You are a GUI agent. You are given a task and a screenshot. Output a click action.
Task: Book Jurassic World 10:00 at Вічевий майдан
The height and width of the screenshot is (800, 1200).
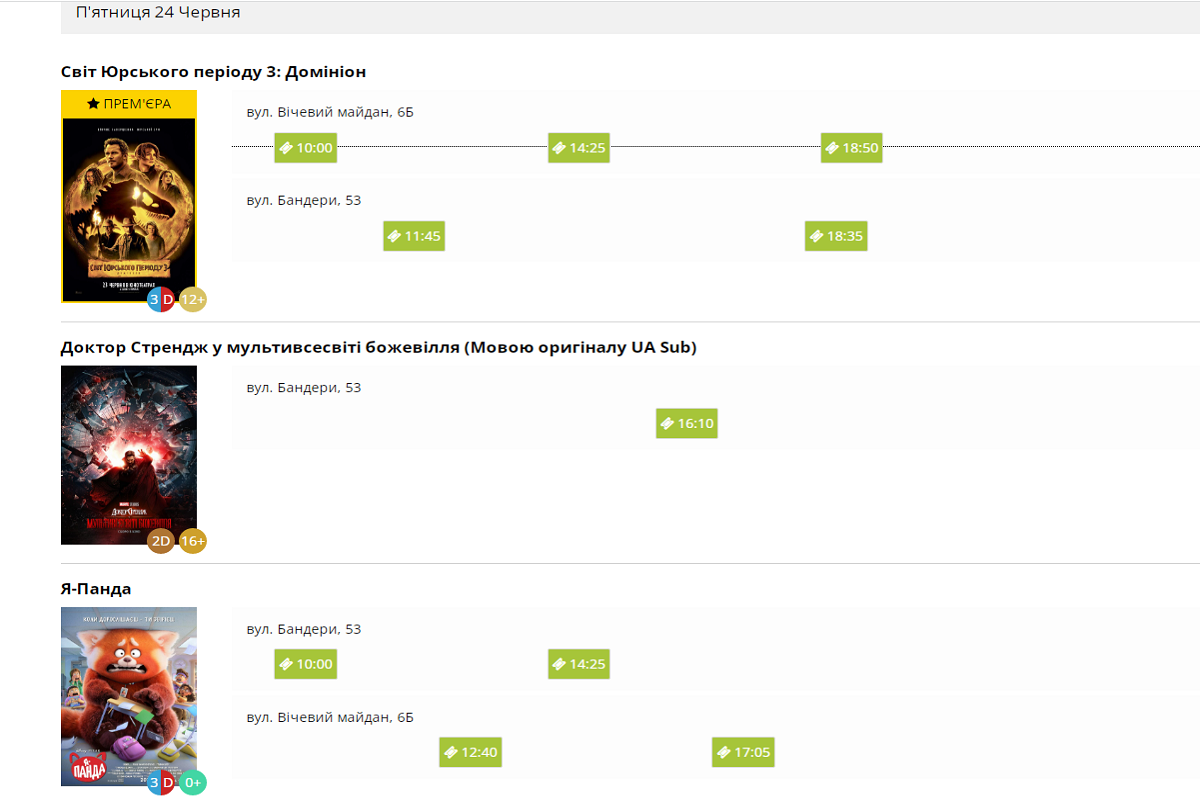click(306, 148)
